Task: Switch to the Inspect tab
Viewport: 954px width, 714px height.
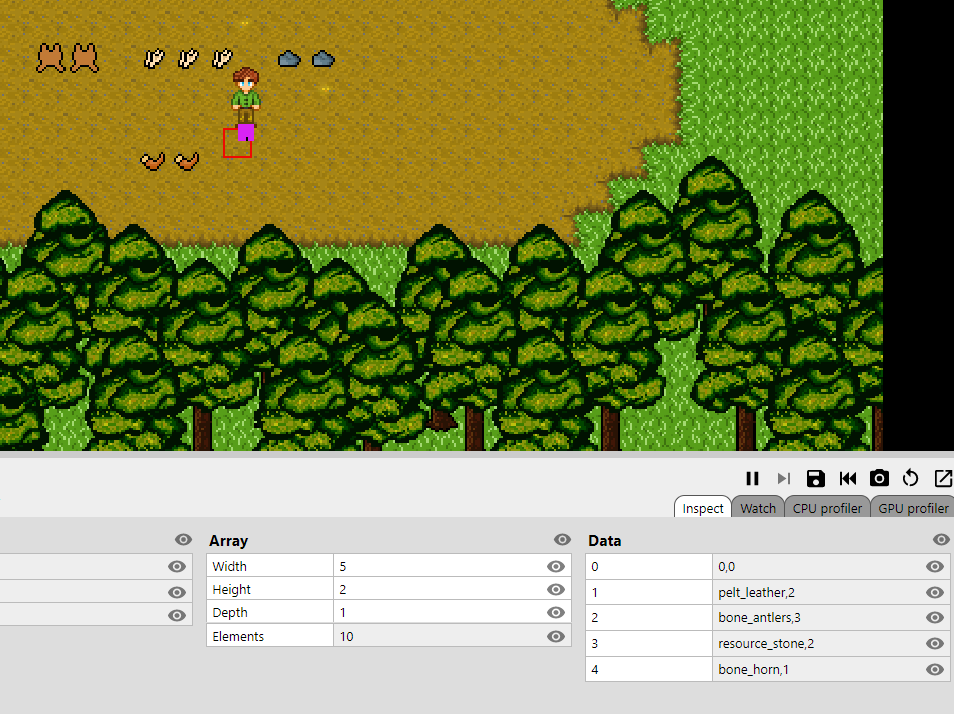Action: 703,508
